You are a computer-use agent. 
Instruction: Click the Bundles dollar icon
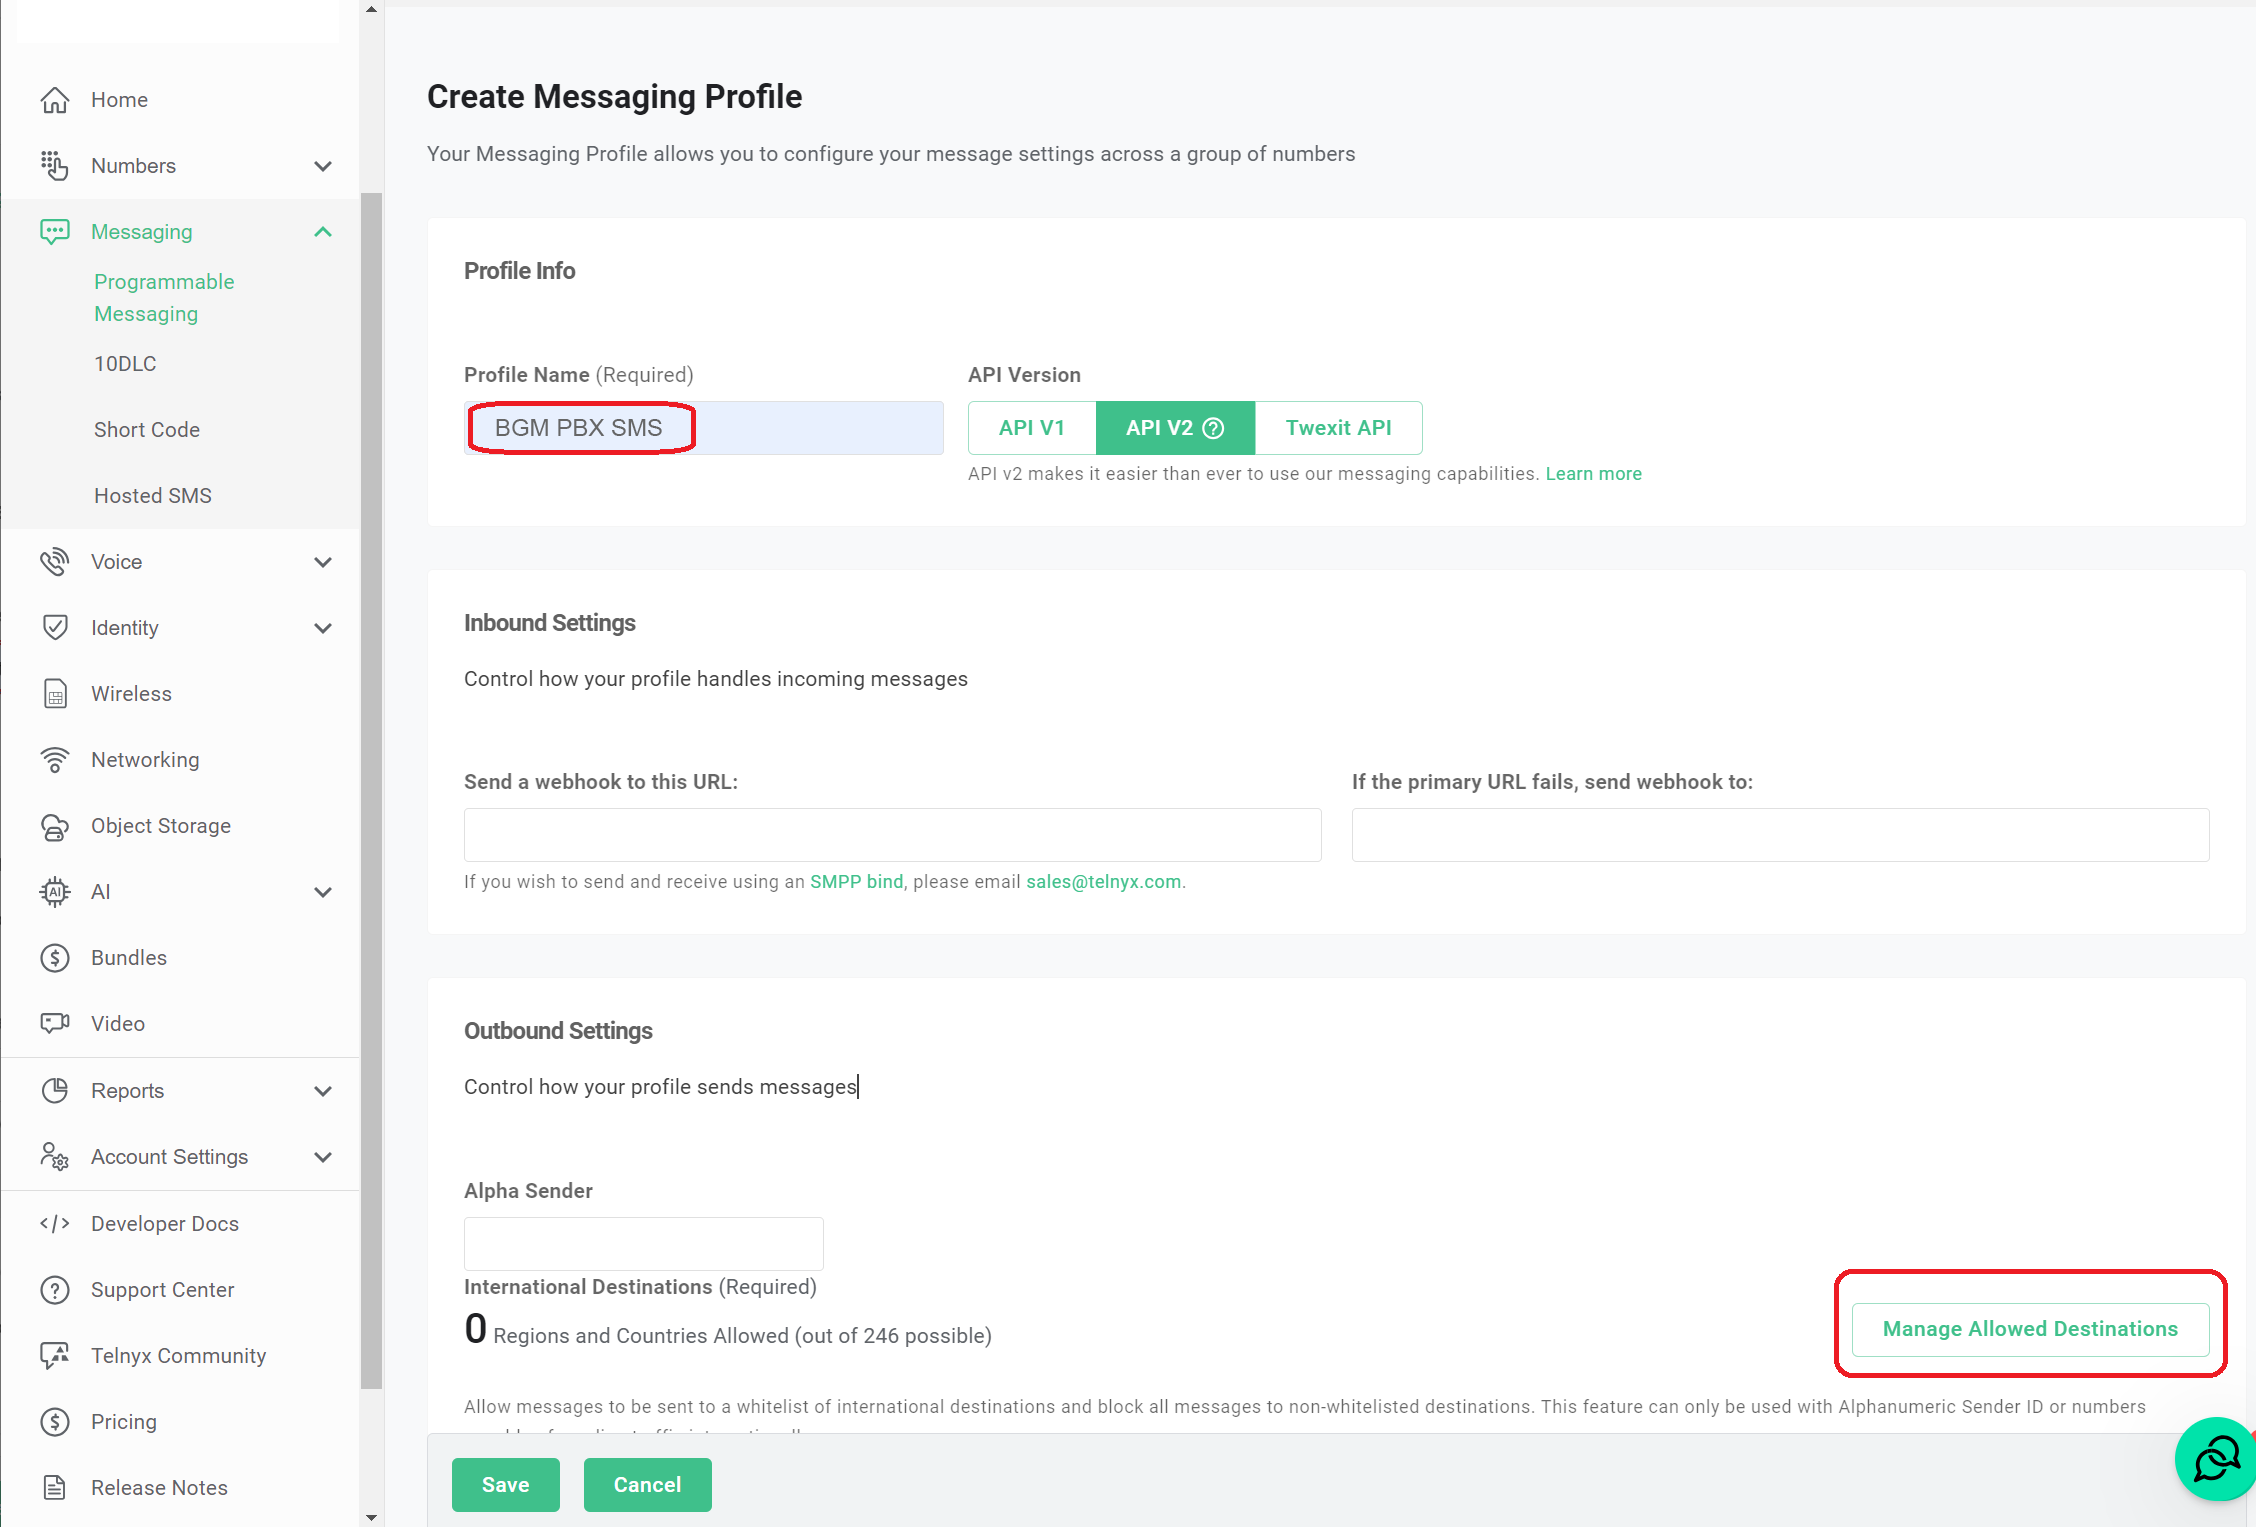[55, 958]
